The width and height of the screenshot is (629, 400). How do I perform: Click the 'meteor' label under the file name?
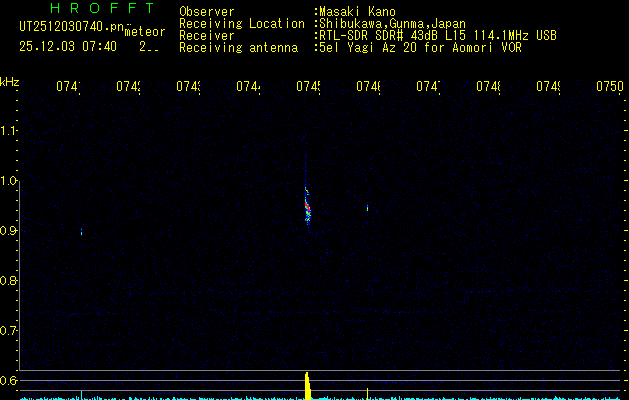tap(145, 32)
